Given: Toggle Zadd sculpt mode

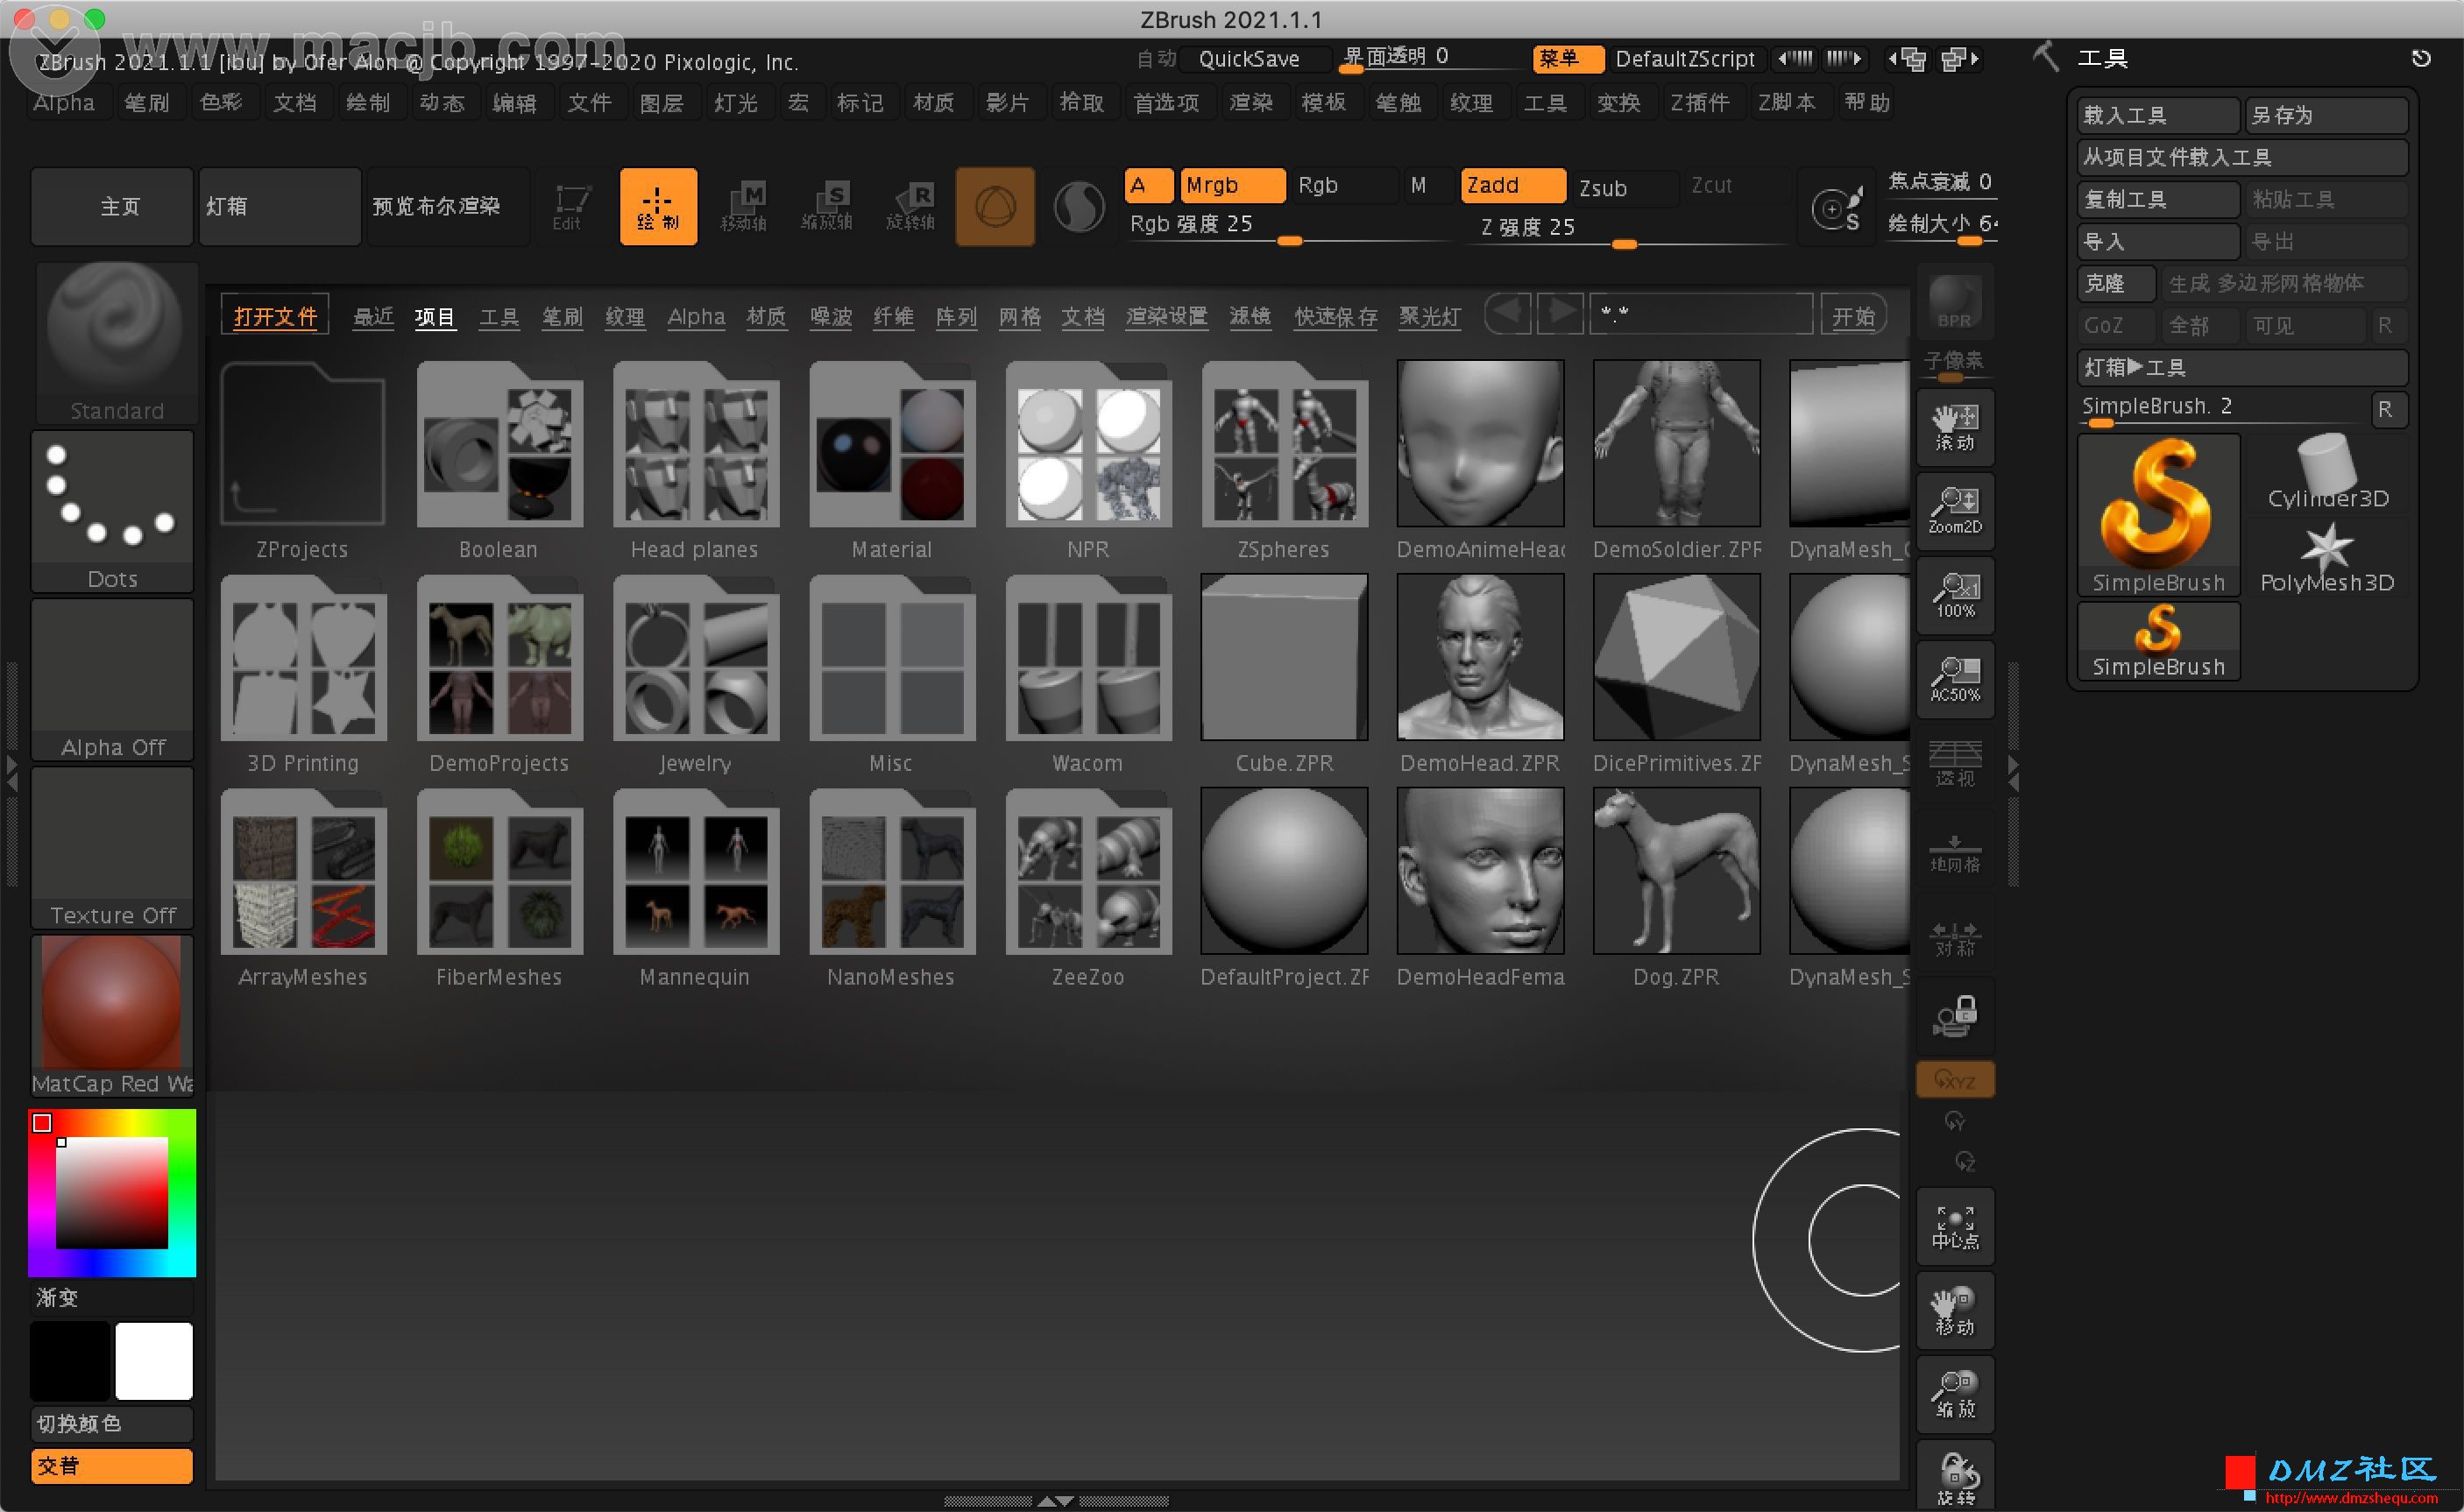Looking at the screenshot, I should click(x=1512, y=185).
